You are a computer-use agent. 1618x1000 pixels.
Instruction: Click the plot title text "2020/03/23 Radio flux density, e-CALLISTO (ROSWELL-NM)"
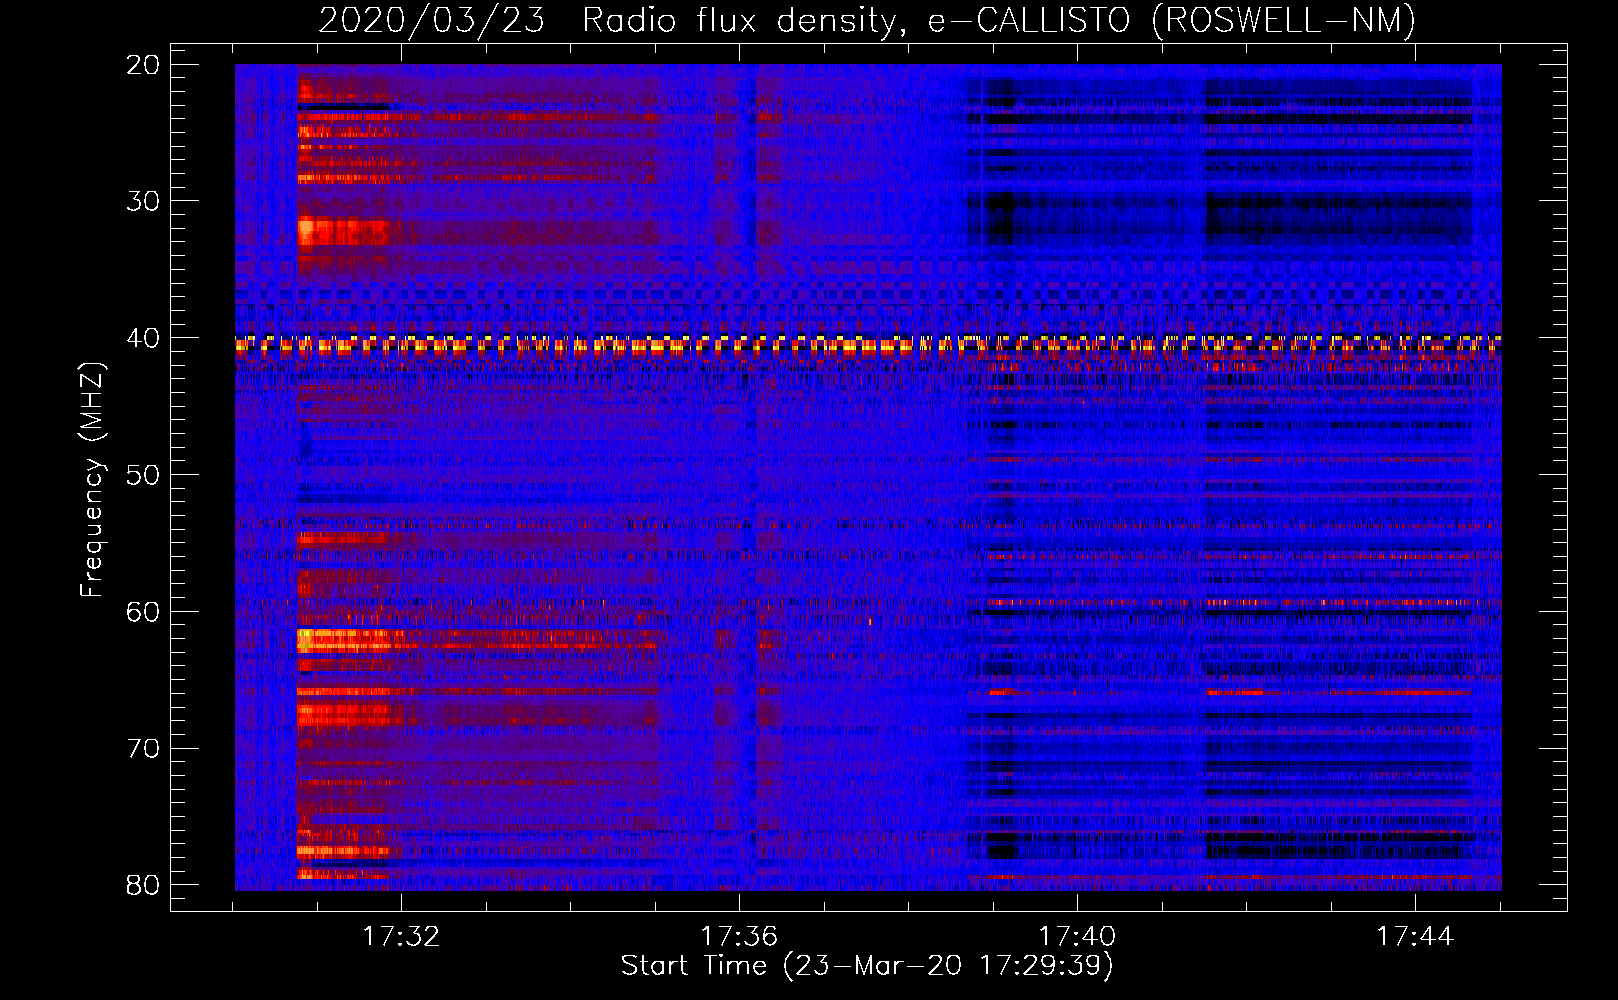tap(867, 20)
